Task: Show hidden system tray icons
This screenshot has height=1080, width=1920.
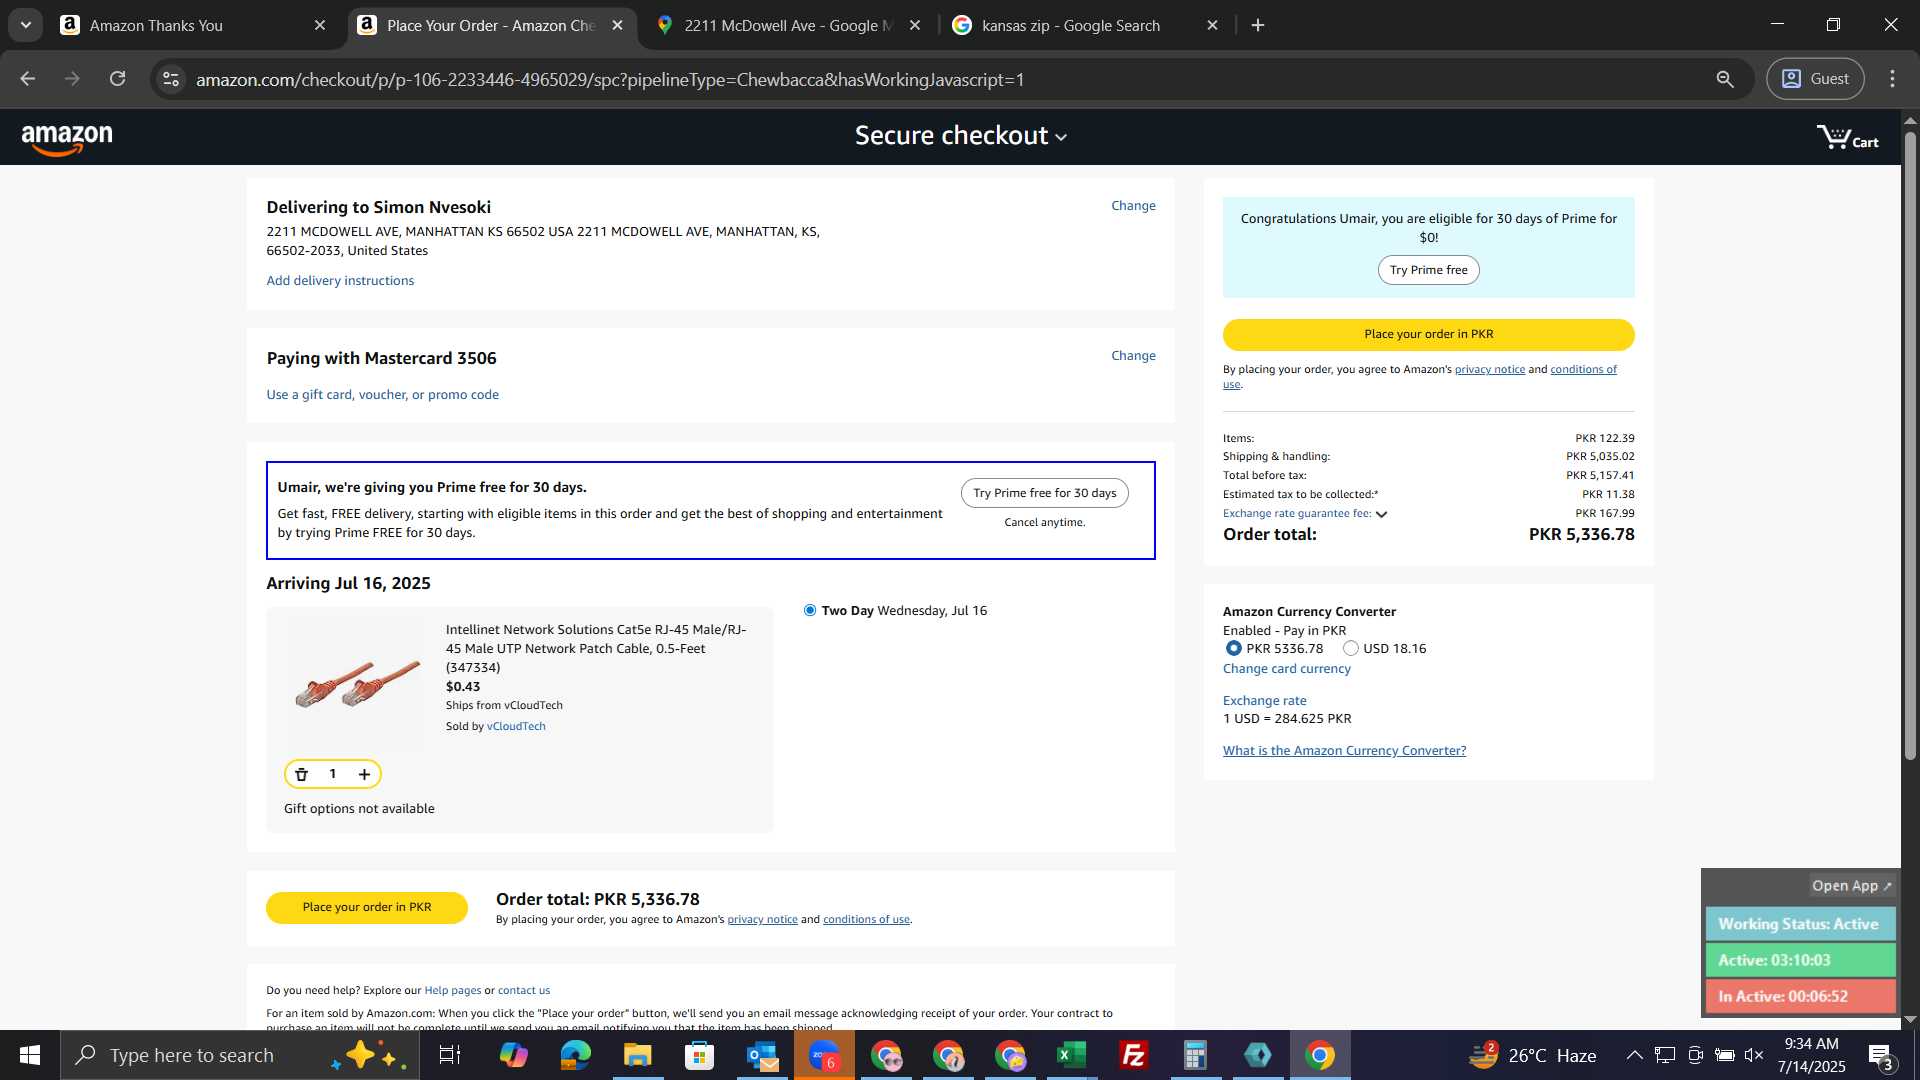Action: pos(1634,1055)
